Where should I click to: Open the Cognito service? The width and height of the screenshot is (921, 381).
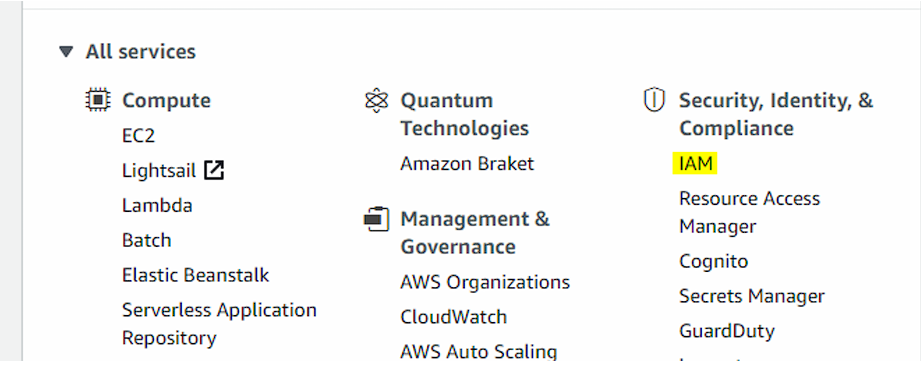714,261
